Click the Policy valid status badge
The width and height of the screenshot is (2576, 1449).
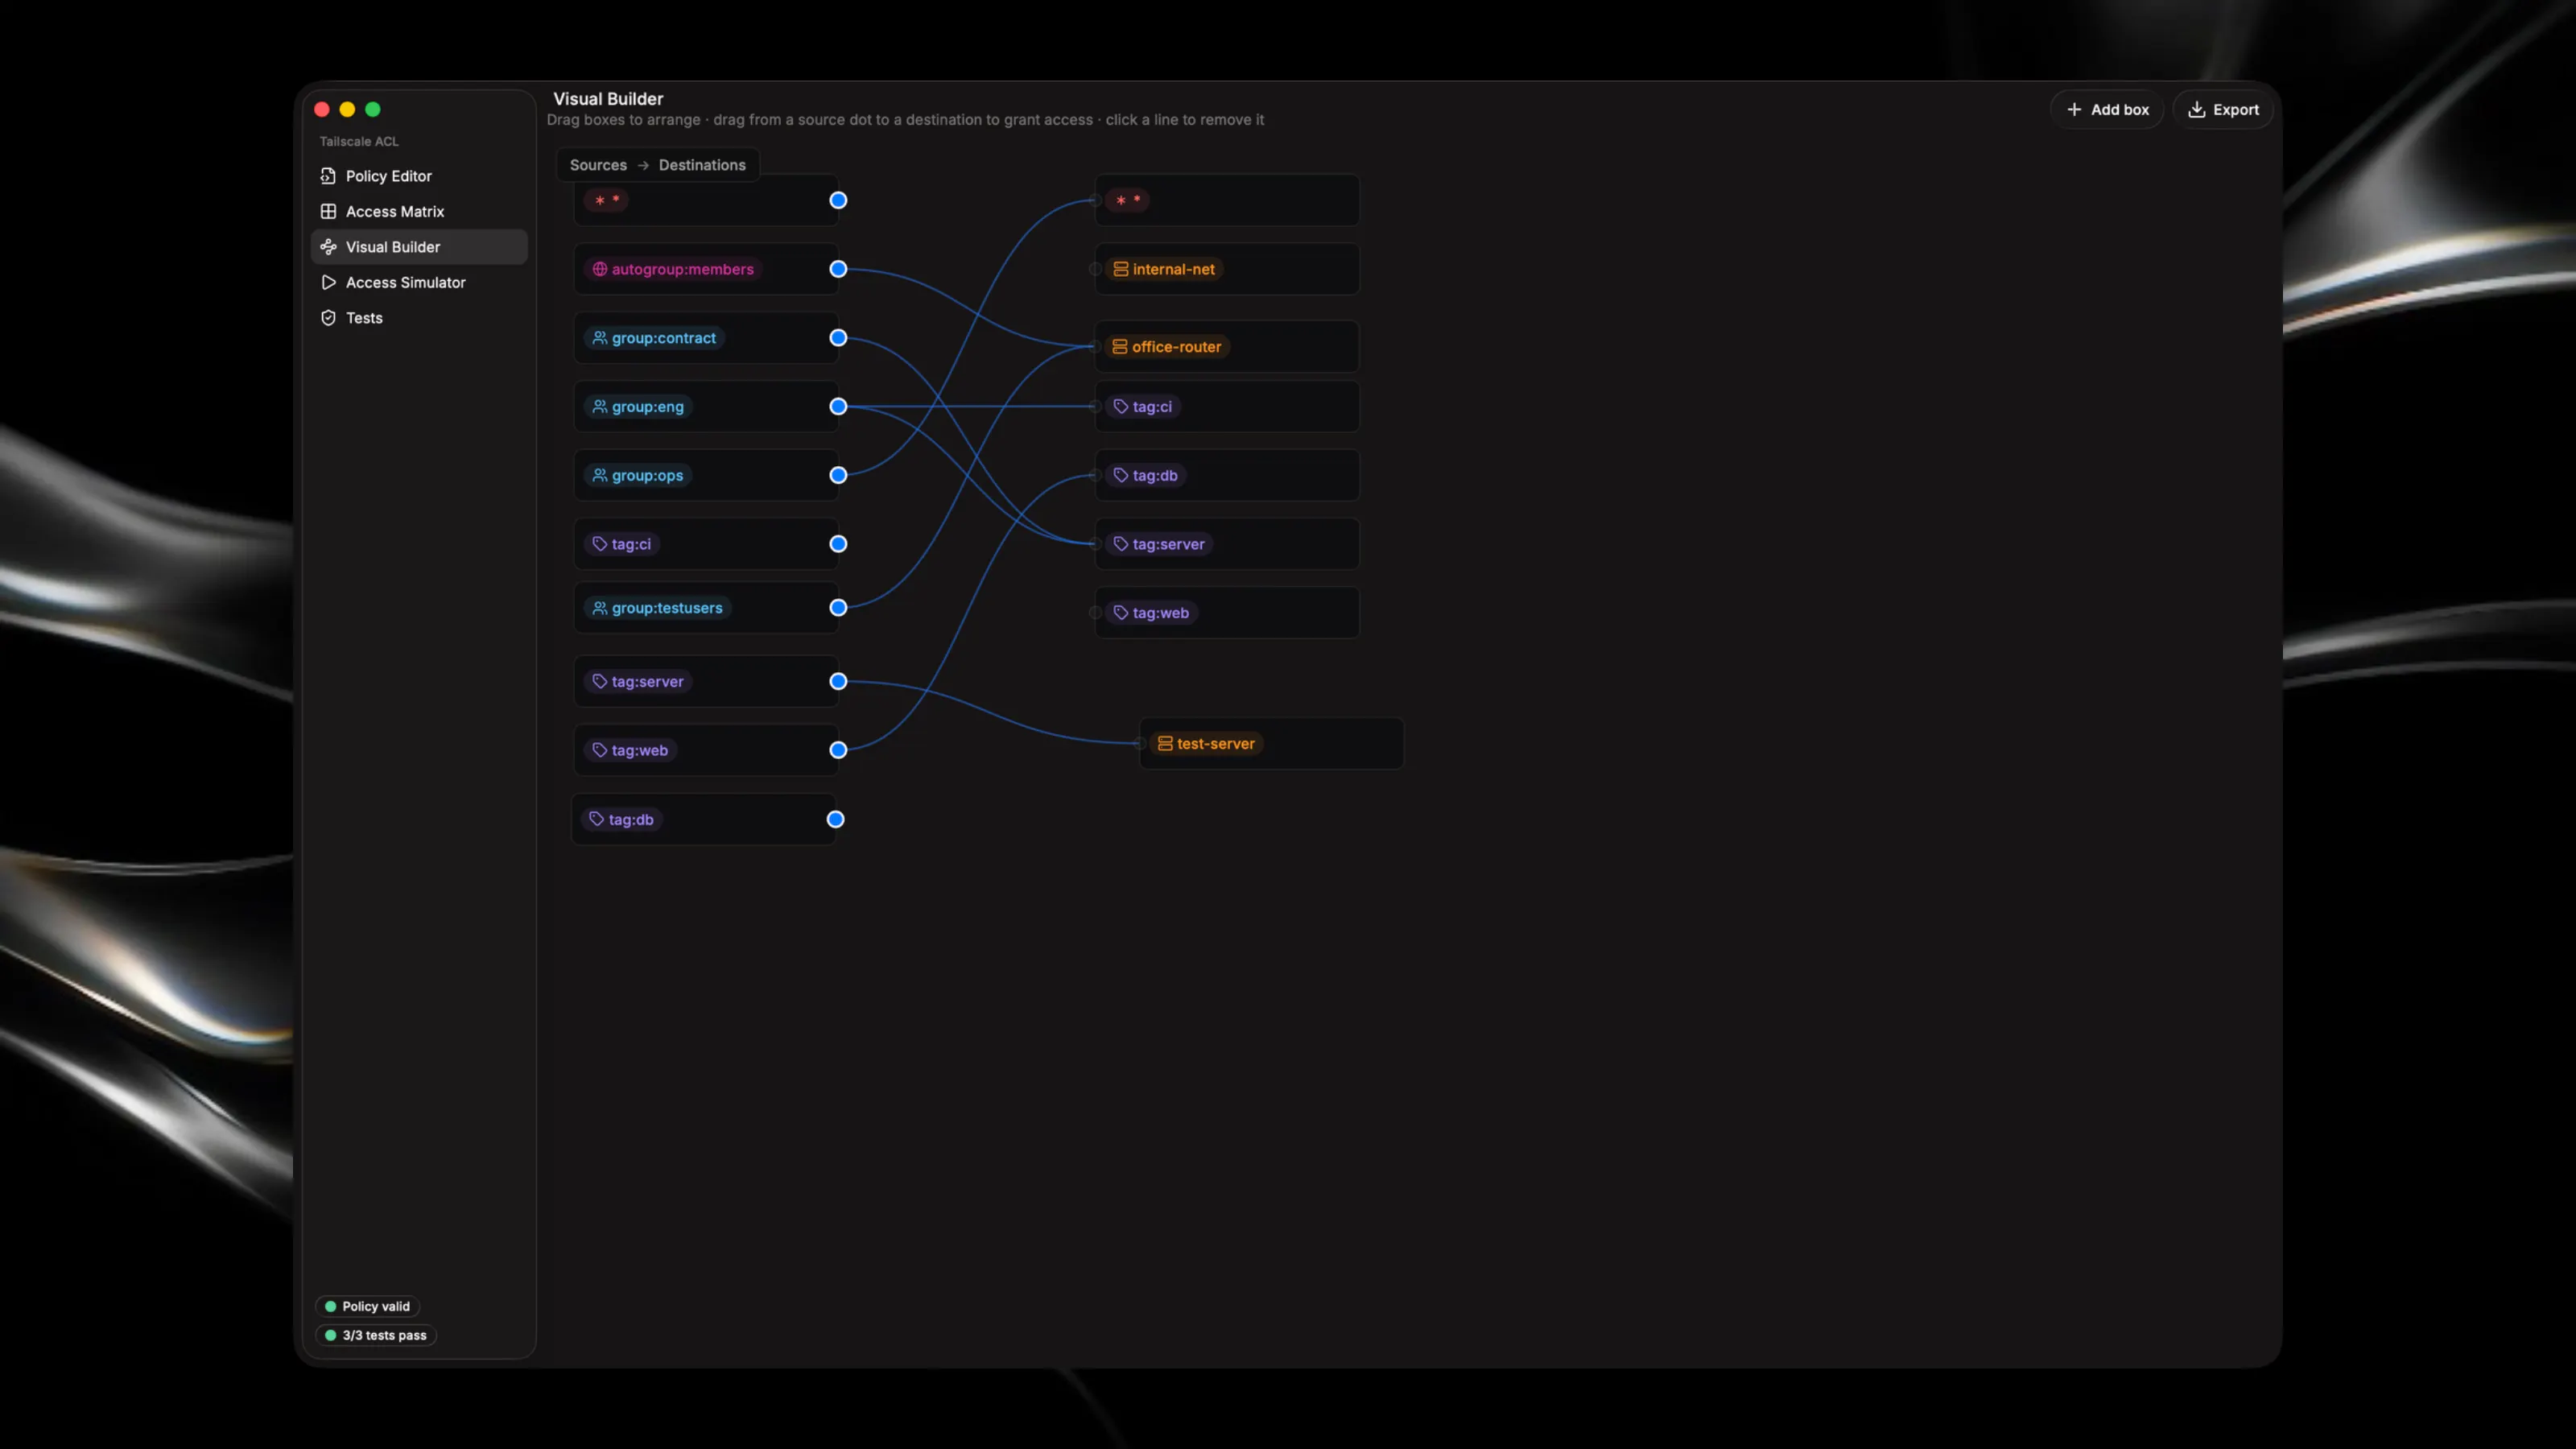pyautogui.click(x=367, y=1306)
